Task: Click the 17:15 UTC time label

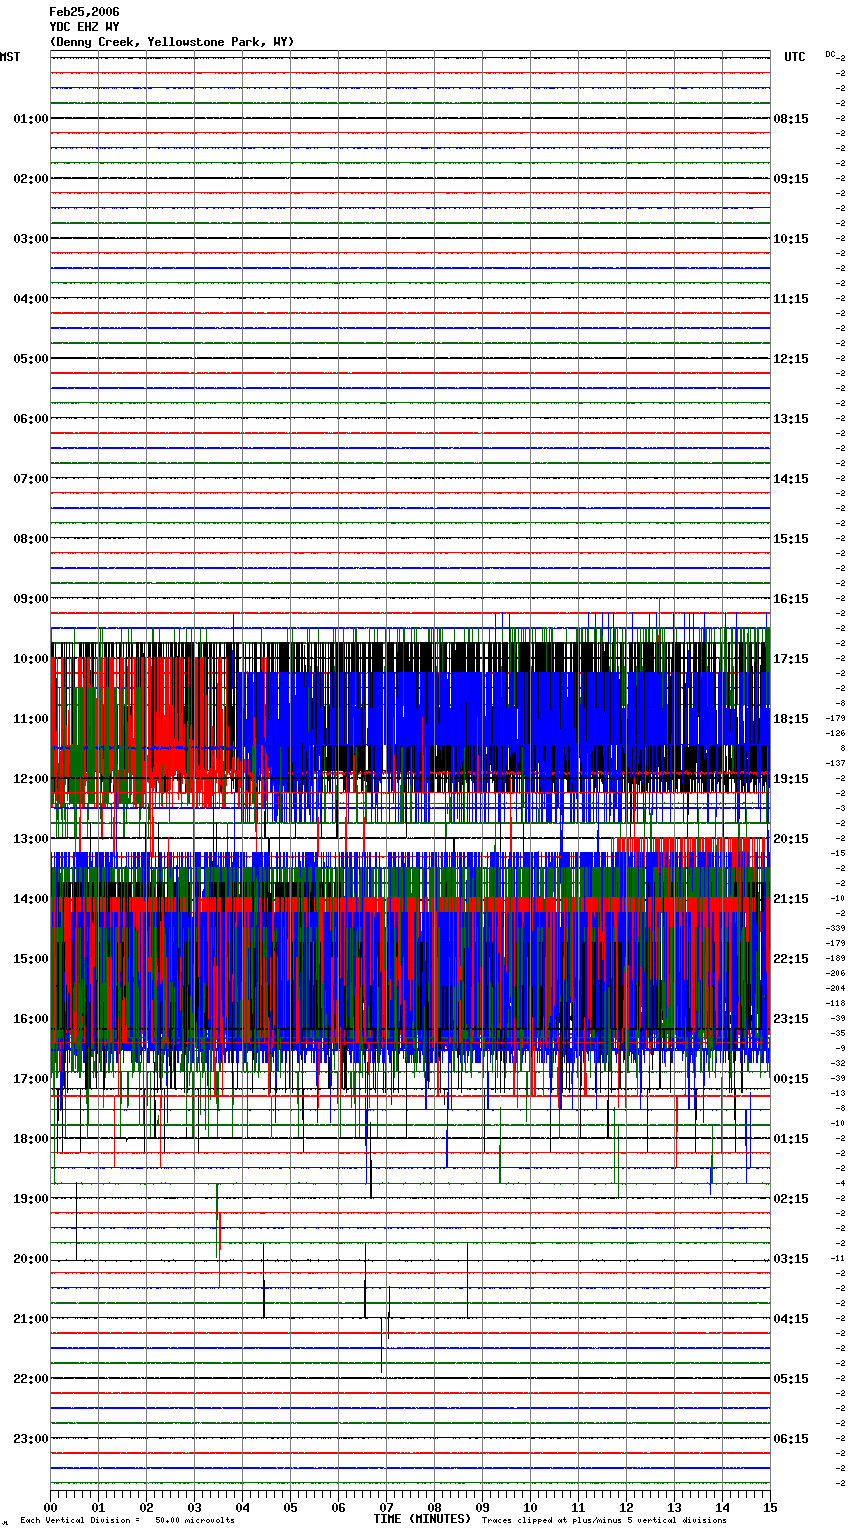Action: [x=791, y=659]
